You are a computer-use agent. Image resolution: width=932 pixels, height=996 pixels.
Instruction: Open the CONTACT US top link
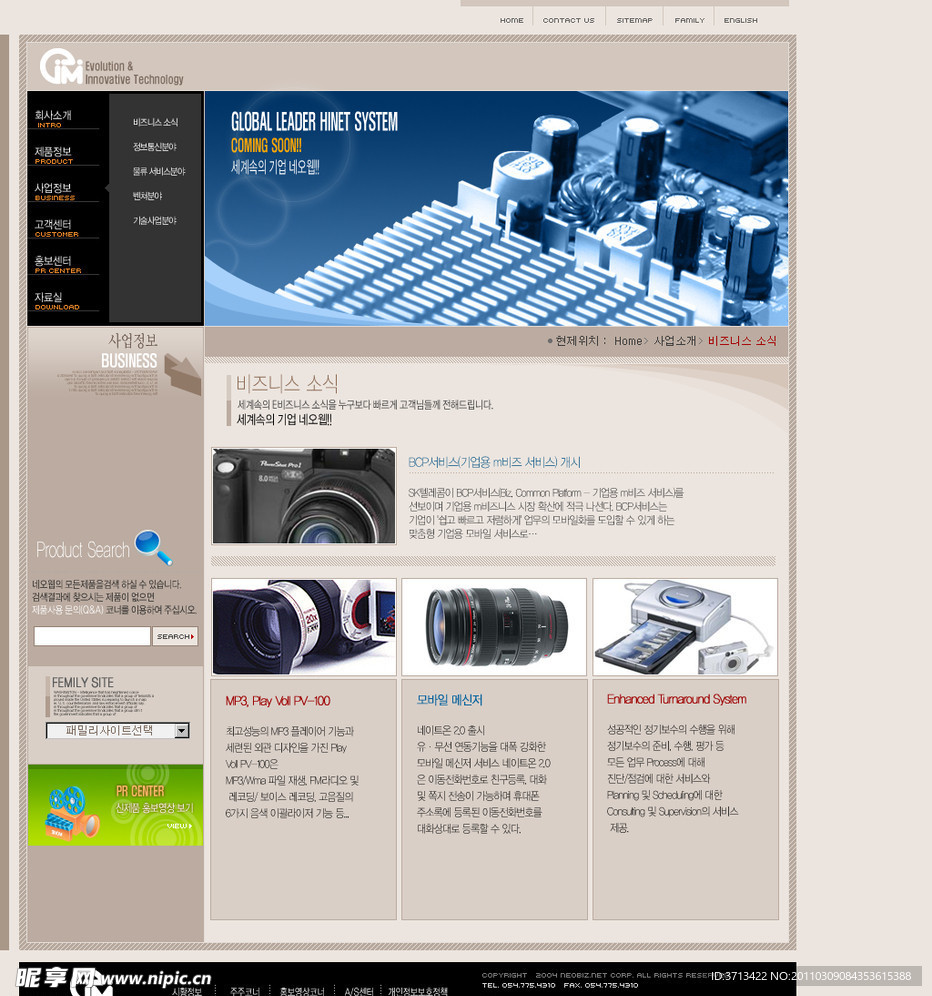tap(569, 20)
